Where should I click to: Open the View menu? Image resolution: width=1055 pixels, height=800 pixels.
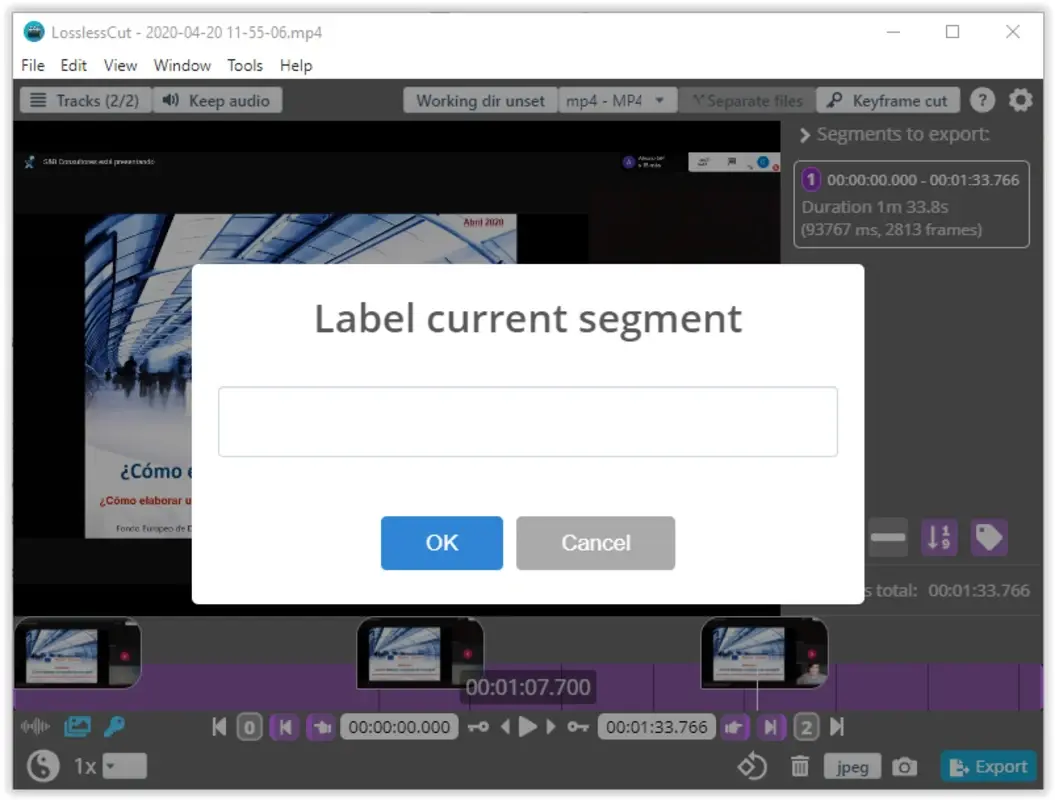click(120, 65)
